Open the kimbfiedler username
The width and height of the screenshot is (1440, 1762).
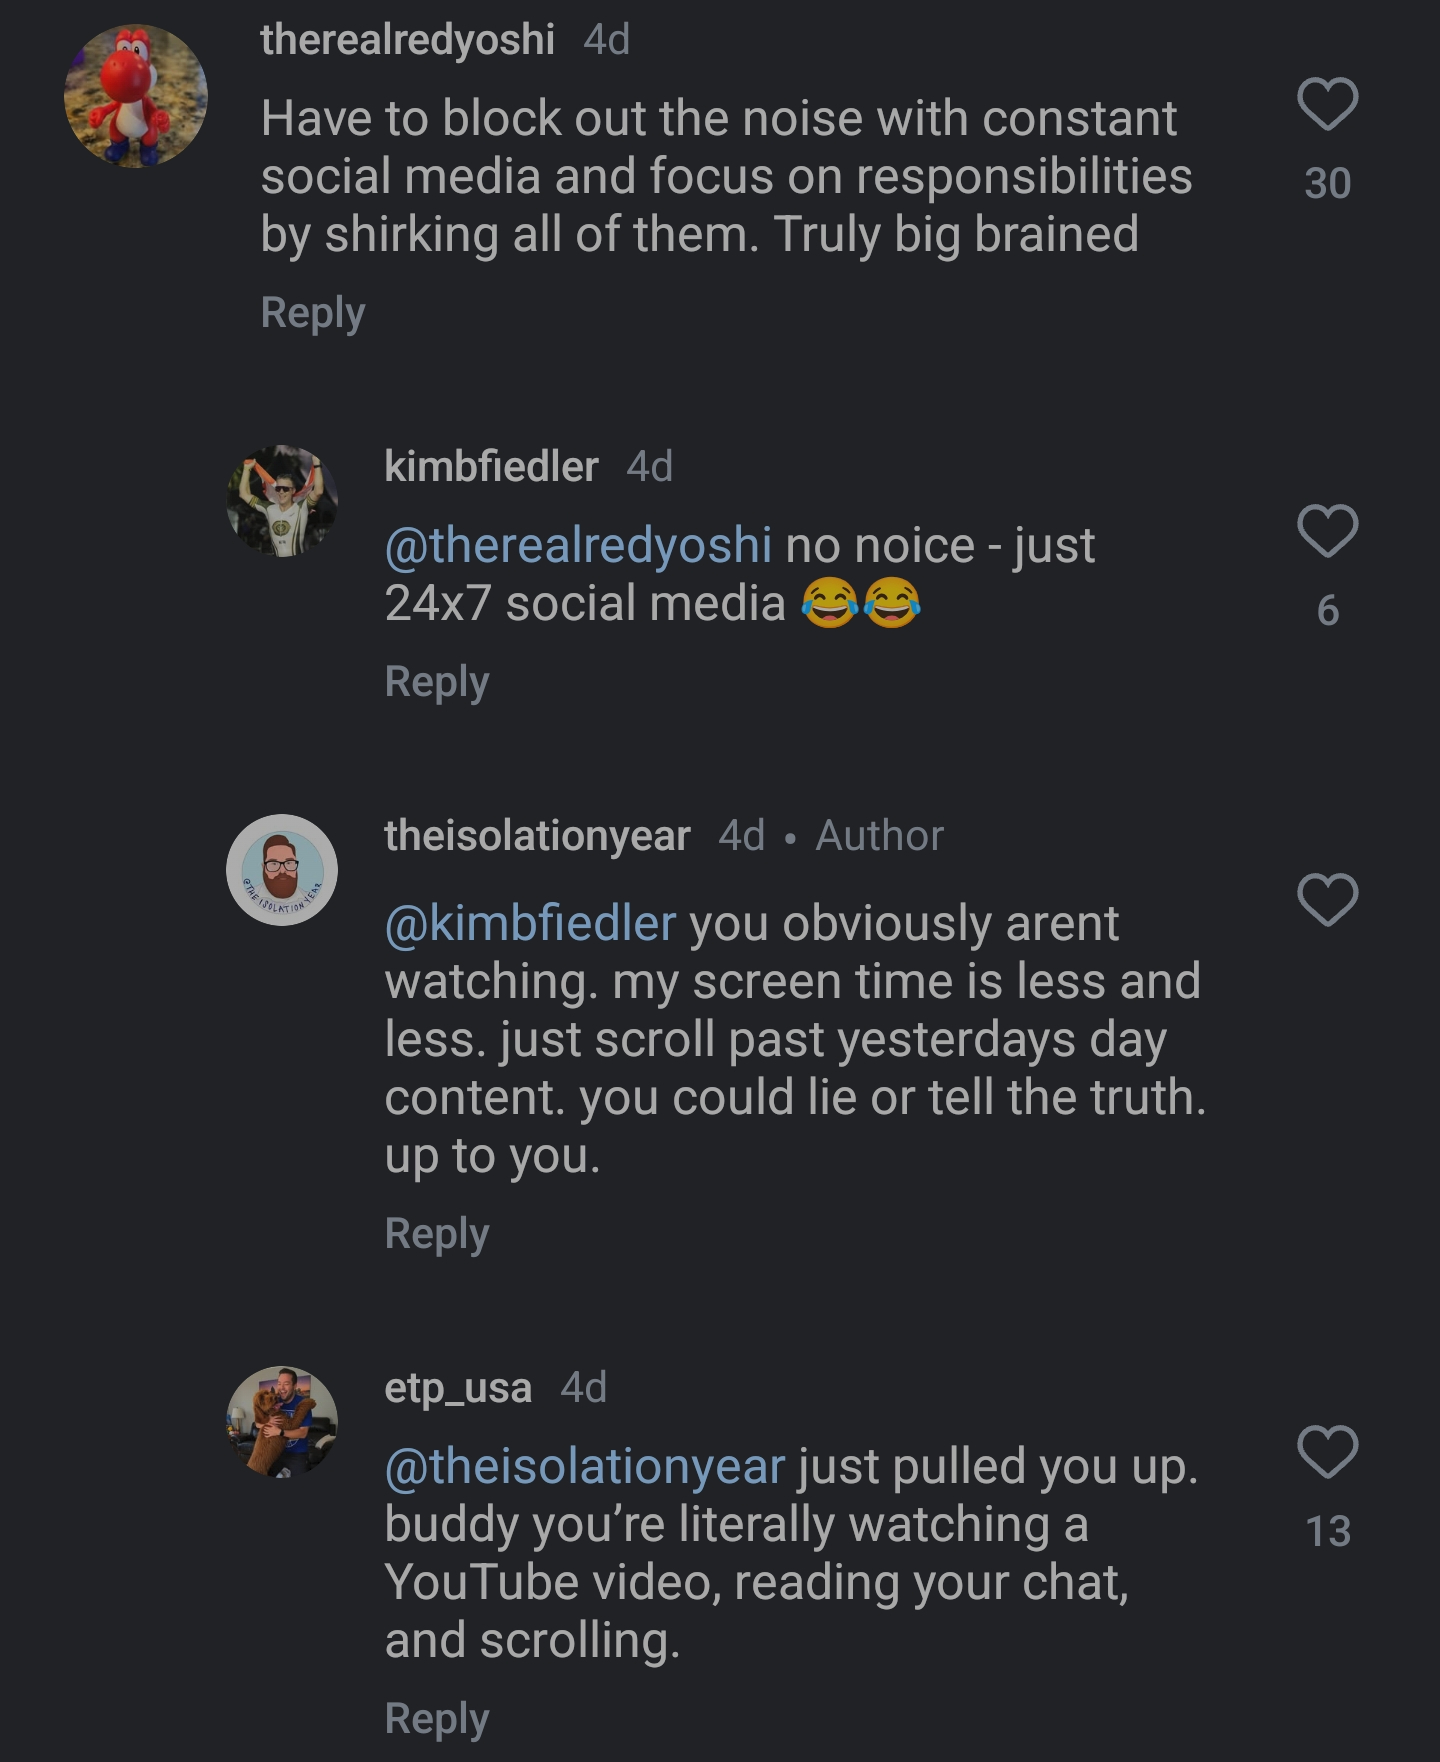tap(491, 466)
